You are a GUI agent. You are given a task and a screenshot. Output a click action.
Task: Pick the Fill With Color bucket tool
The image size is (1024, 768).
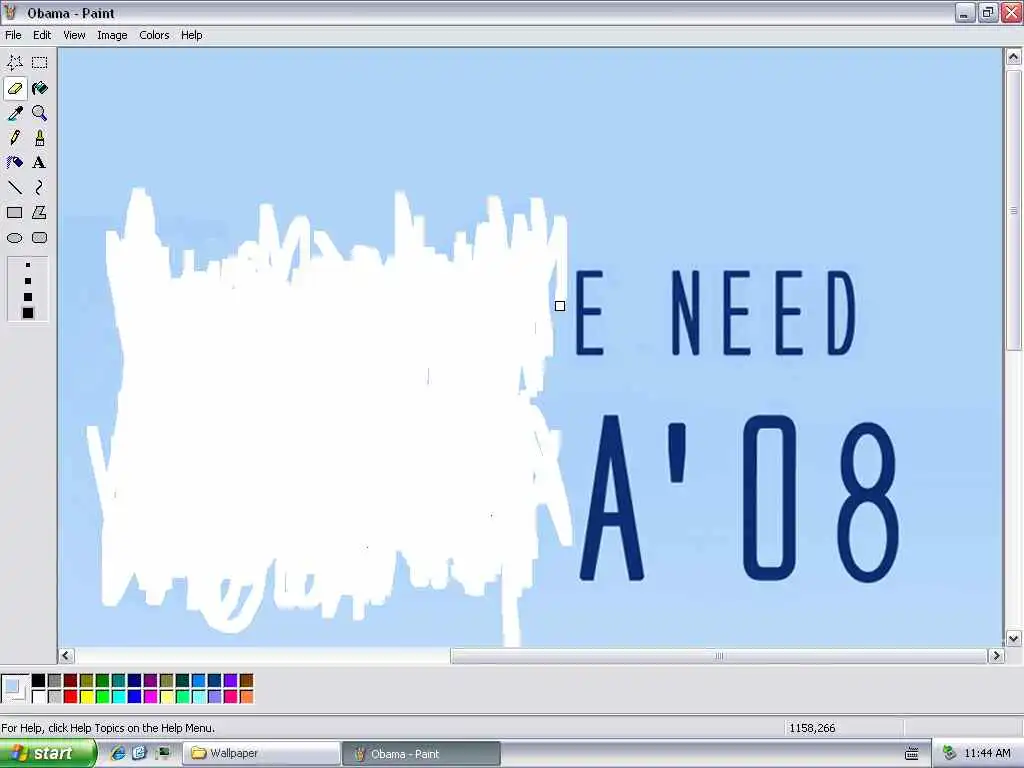point(39,88)
